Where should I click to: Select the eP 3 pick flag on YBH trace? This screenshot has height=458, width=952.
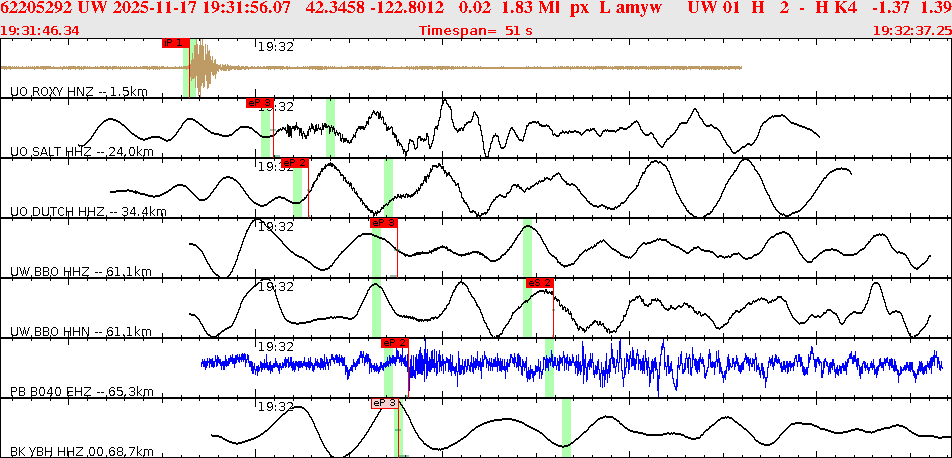tap(385, 403)
